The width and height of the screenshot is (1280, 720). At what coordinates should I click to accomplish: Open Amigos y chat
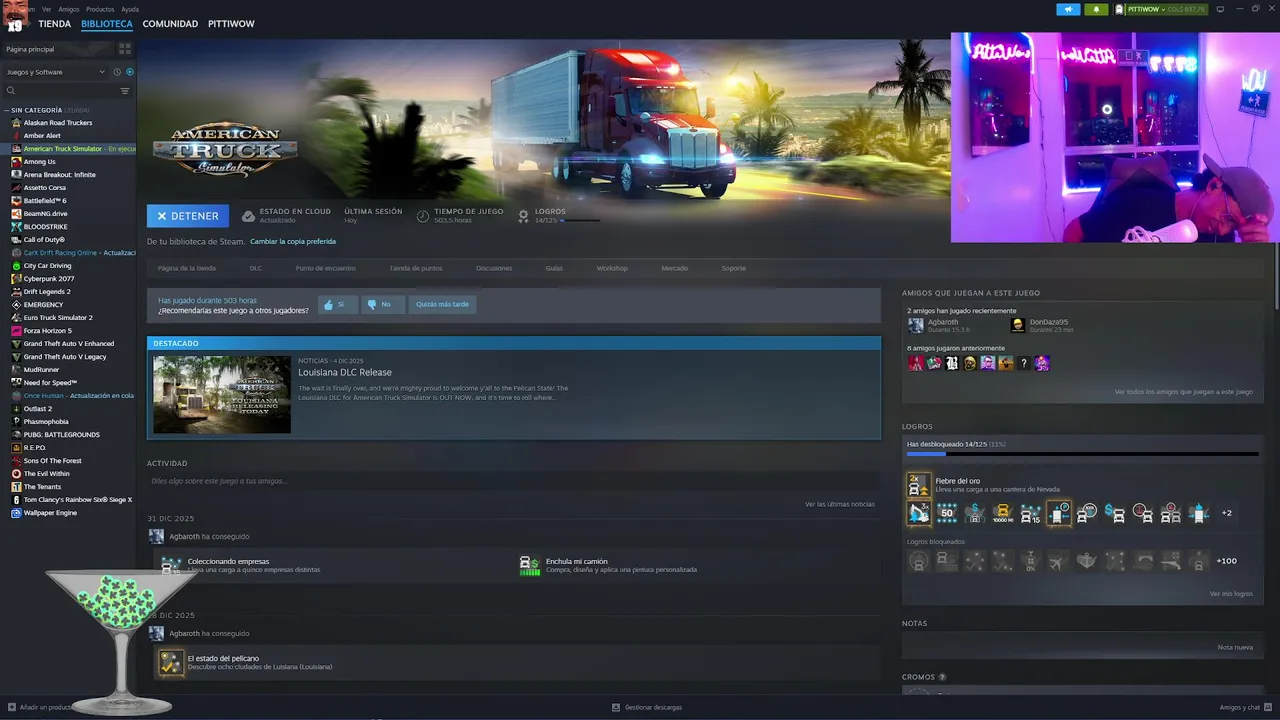click(x=1245, y=707)
